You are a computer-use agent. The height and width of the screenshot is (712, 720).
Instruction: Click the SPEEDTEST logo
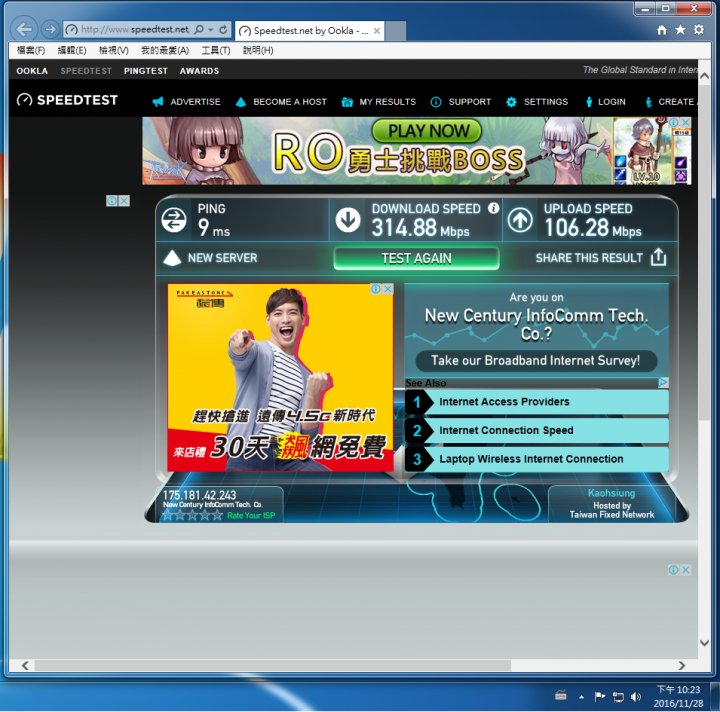(x=68, y=100)
